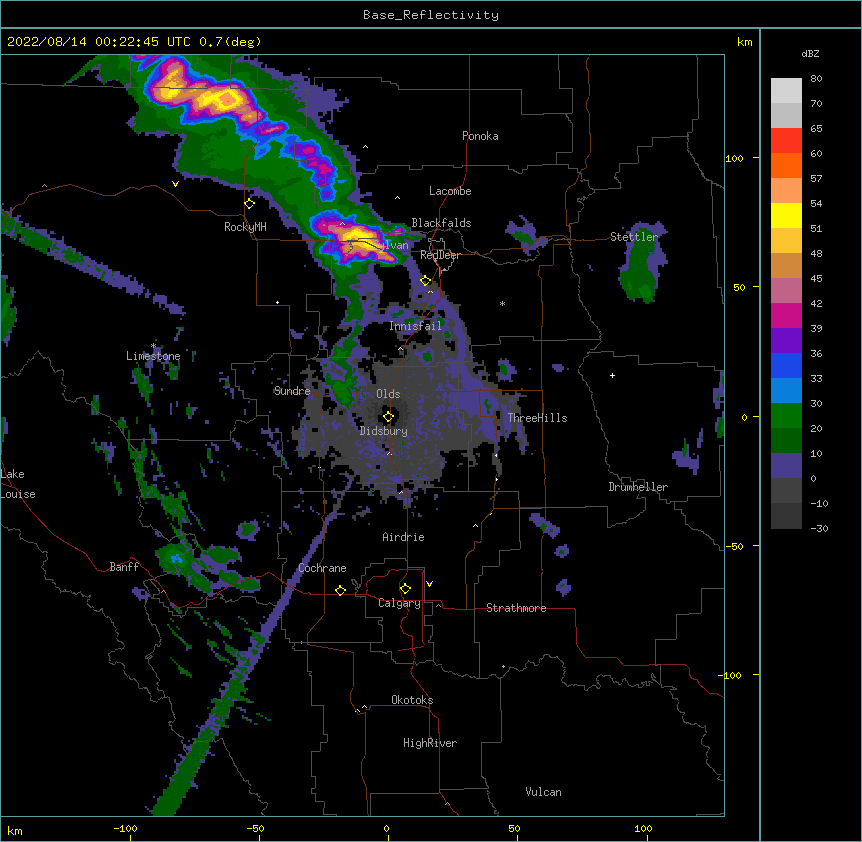The height and width of the screenshot is (842, 862).
Task: Click the white plus marker north of Drumheller
Action: 612,375
